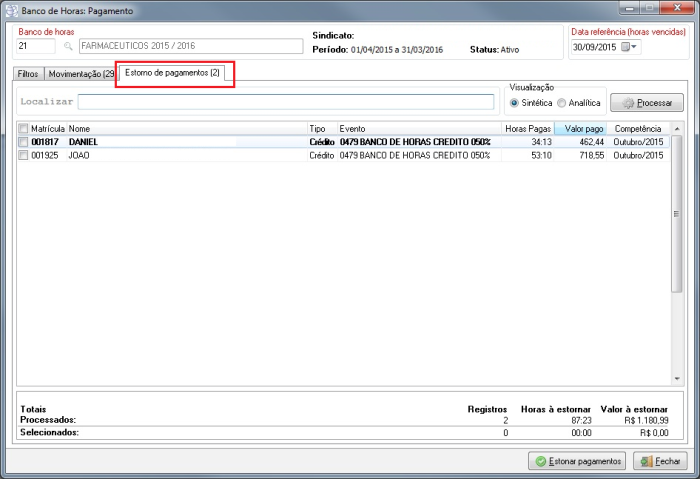Select the Estorno de pagamentos tab
The width and height of the screenshot is (700, 479).
click(x=173, y=74)
